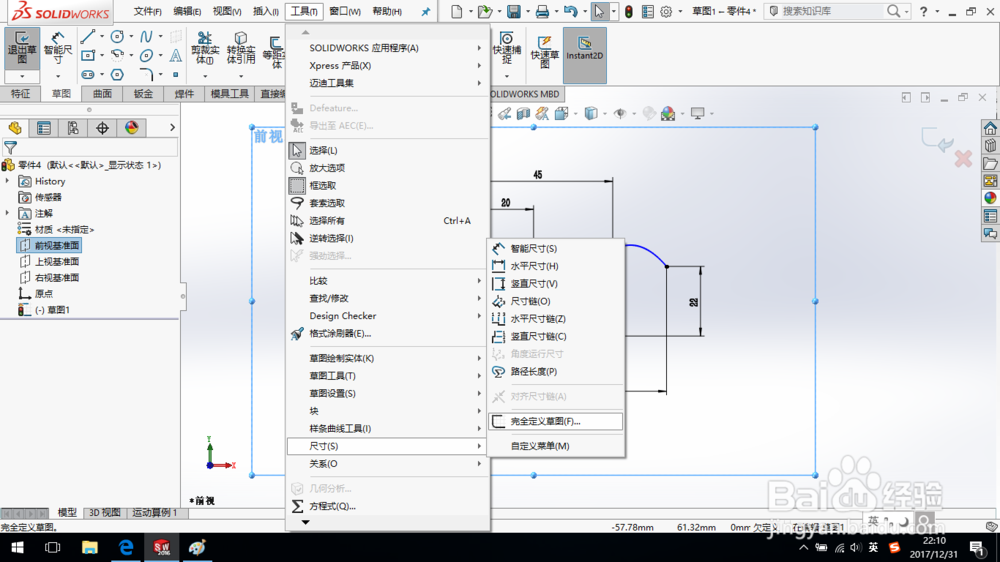
Task: Select the Text sketch tool
Action: coord(175,56)
